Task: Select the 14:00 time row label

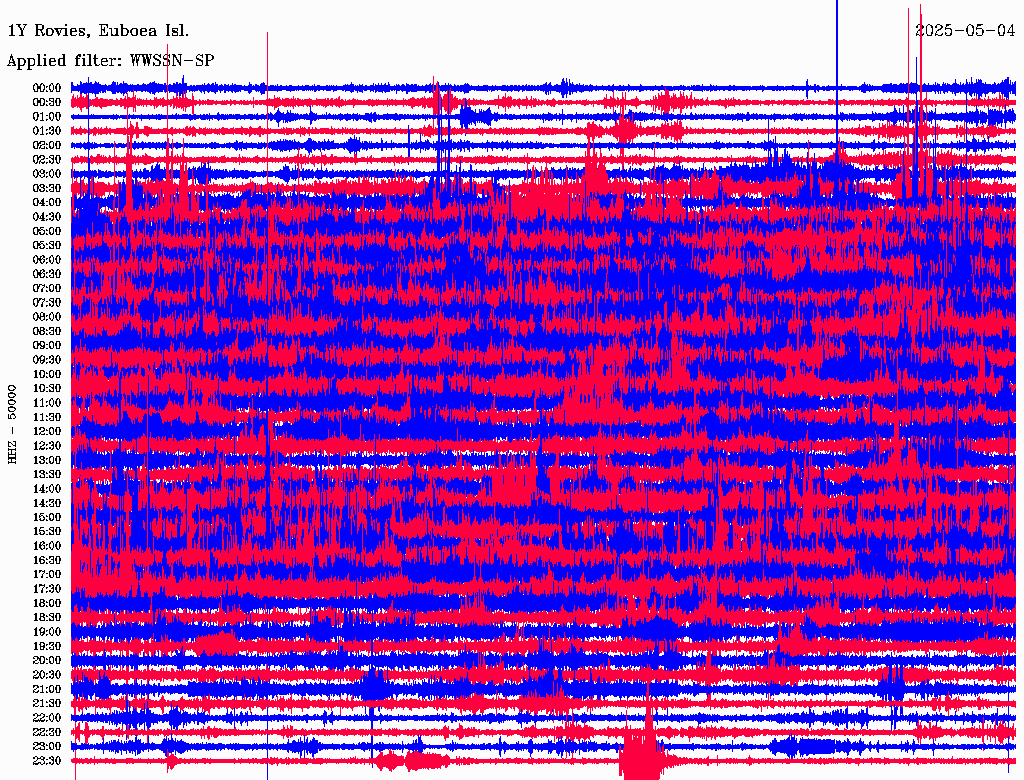Action: 47,489
